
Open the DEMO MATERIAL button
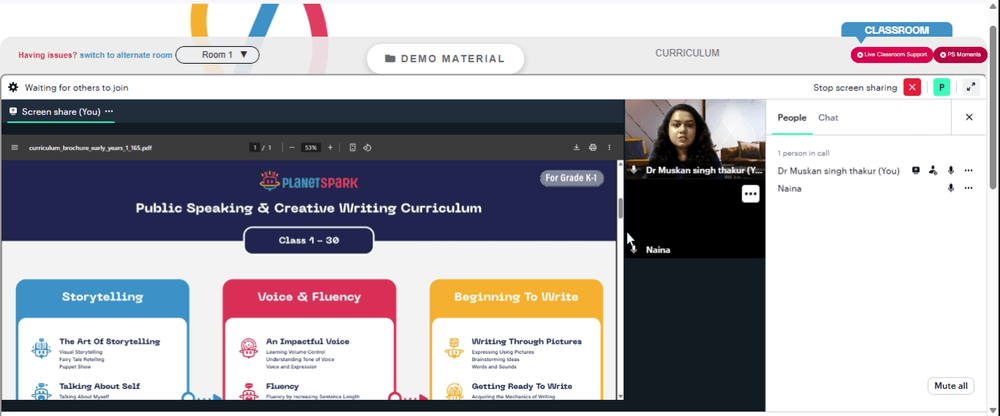click(445, 59)
